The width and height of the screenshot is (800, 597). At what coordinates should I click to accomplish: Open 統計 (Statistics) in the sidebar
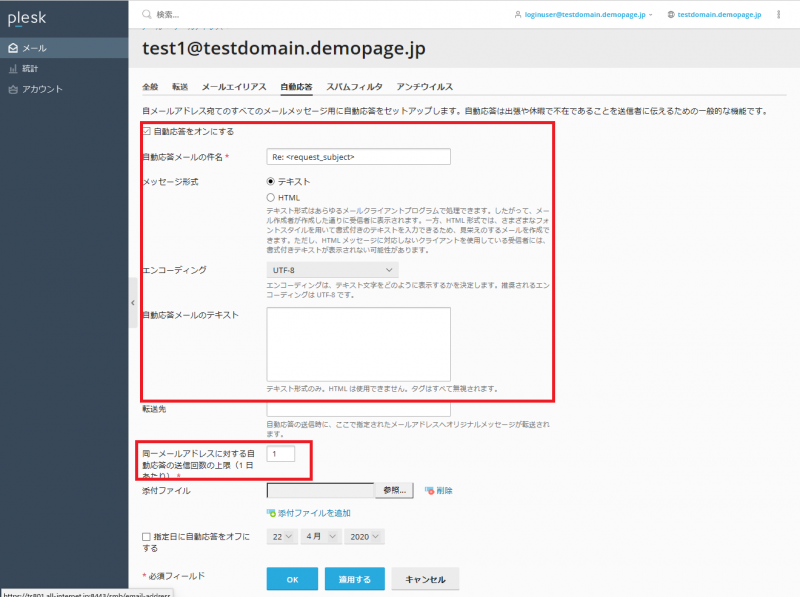click(x=31, y=68)
